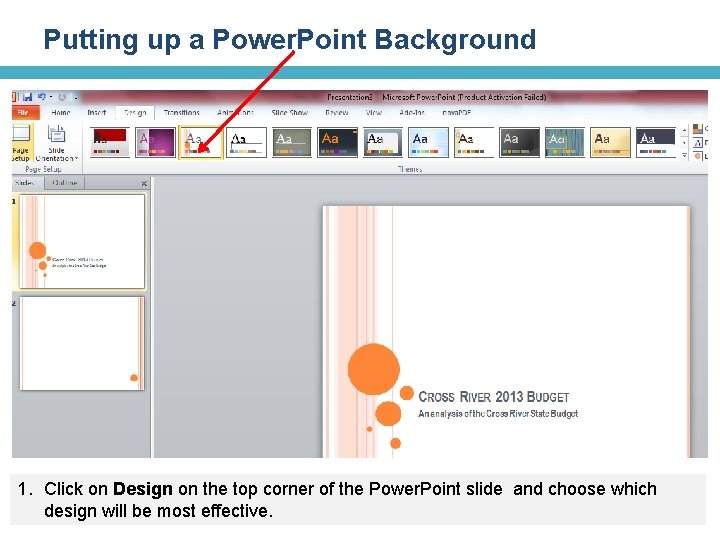Switch to the Insert ribbon tab
The width and height of the screenshot is (720, 540).
pyautogui.click(x=96, y=112)
